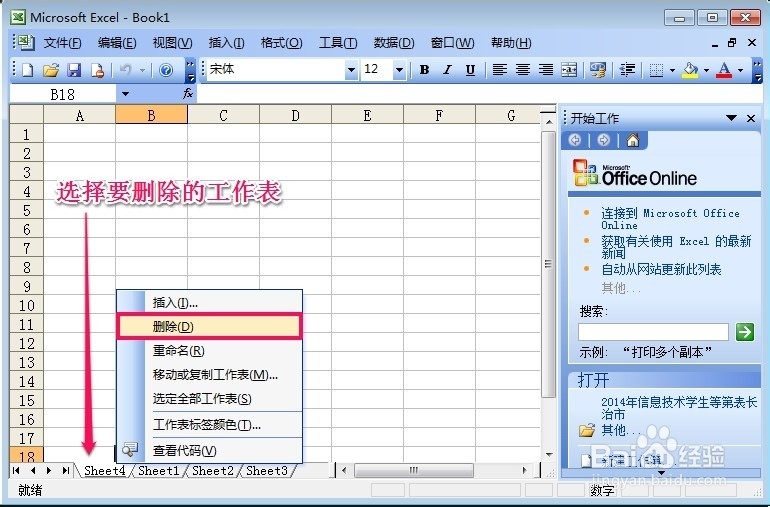The image size is (770, 507).
Task: Choose 删除(D) in the context menu
Action: (210, 327)
